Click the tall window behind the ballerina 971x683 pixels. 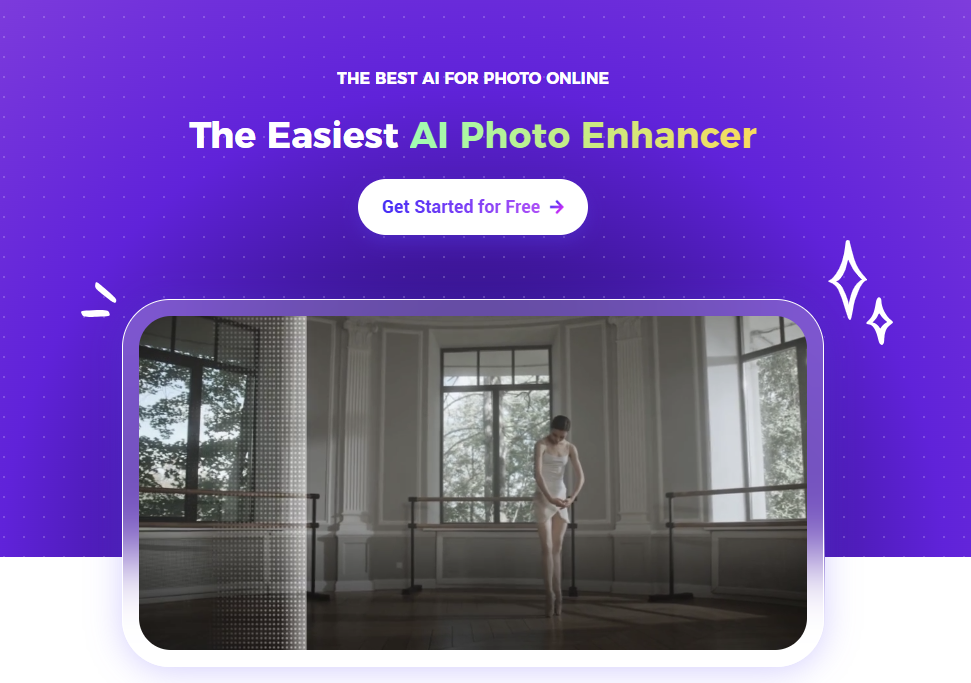pyautogui.click(x=495, y=433)
